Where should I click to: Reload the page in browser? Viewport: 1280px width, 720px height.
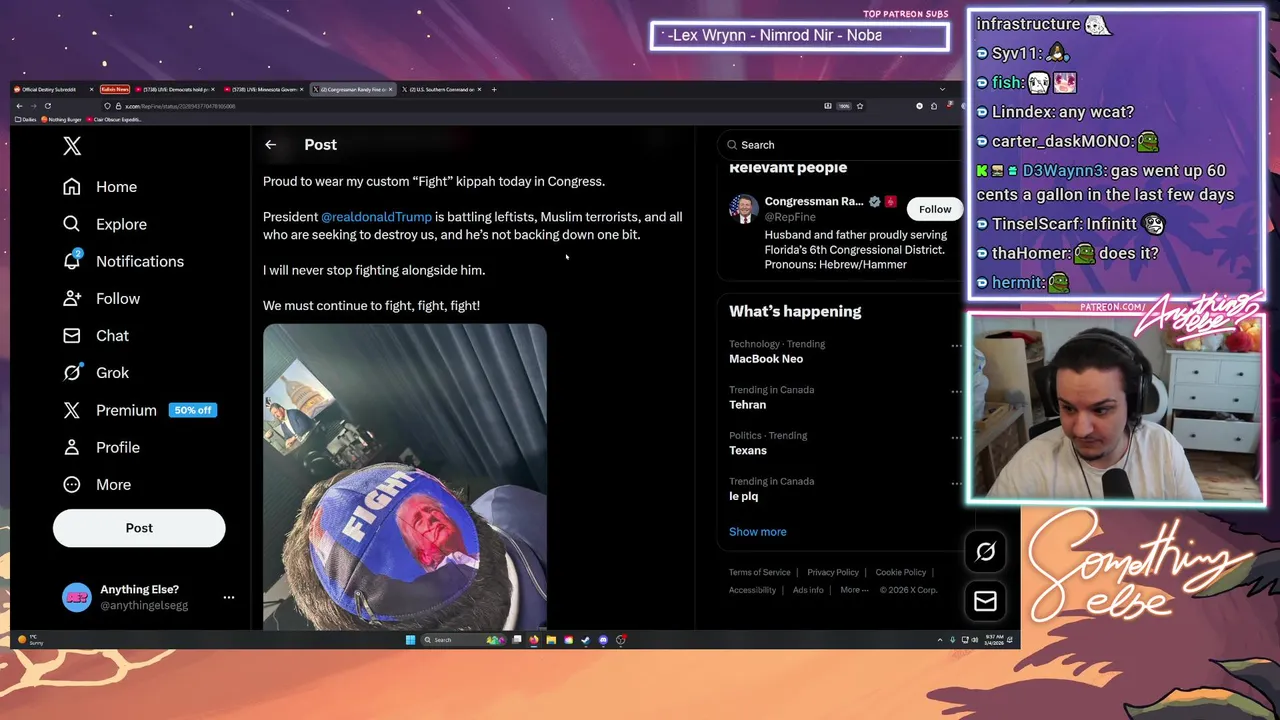coord(48,106)
